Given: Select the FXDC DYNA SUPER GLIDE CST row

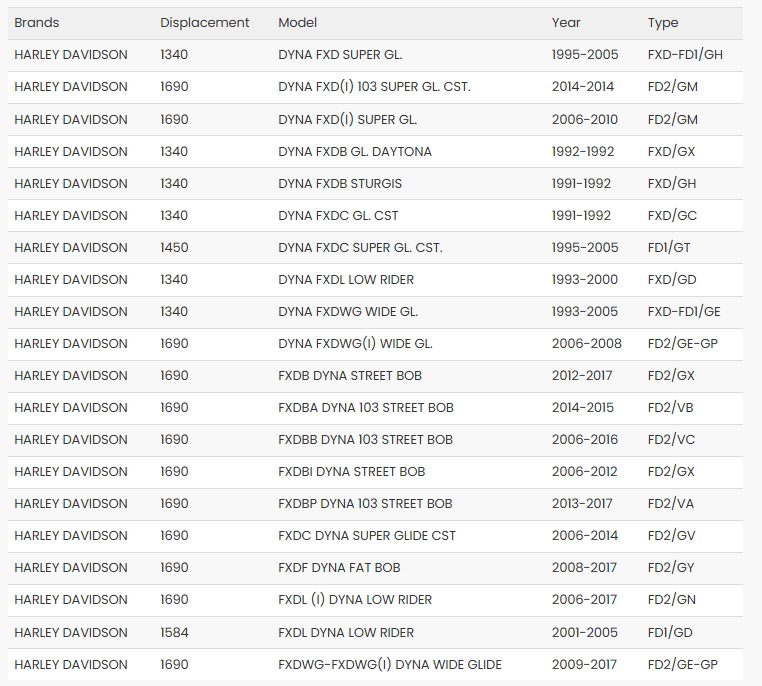Looking at the screenshot, I should pyautogui.click(x=367, y=536).
